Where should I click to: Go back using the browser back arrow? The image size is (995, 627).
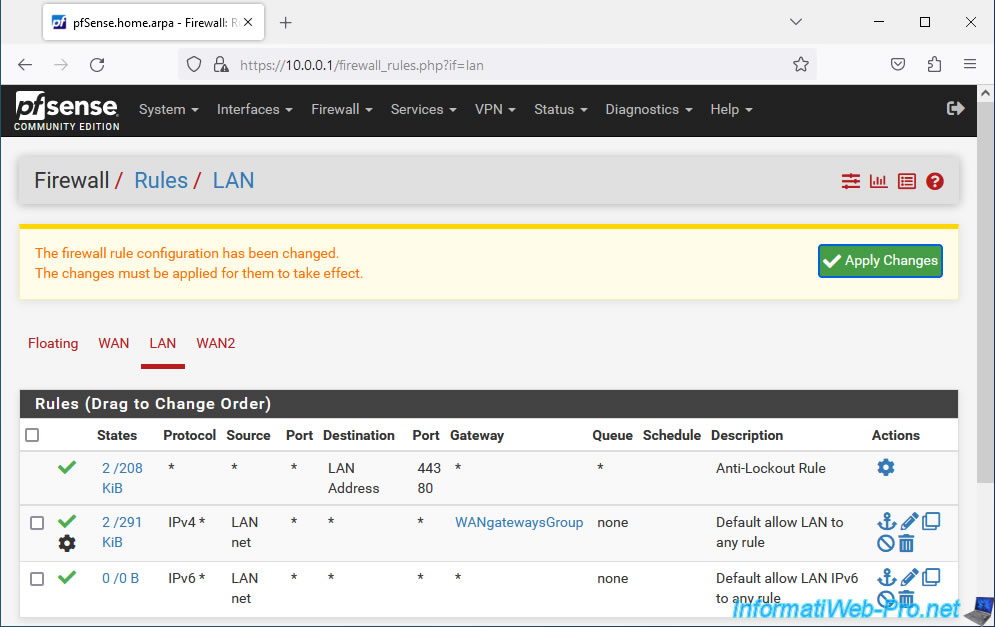point(25,65)
